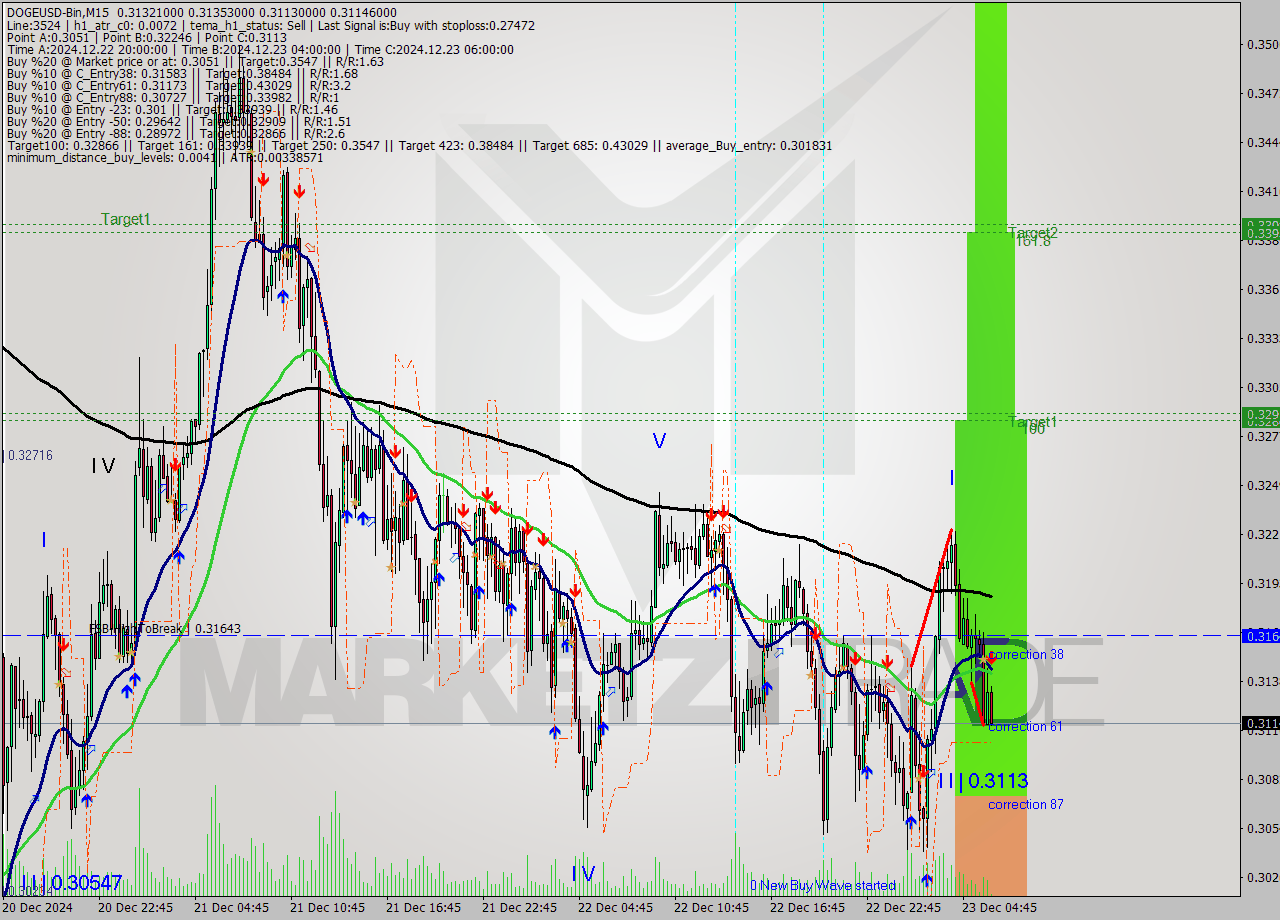Click the '161.8' Fibonacci level label
The height and width of the screenshot is (920, 1280).
click(x=1033, y=241)
